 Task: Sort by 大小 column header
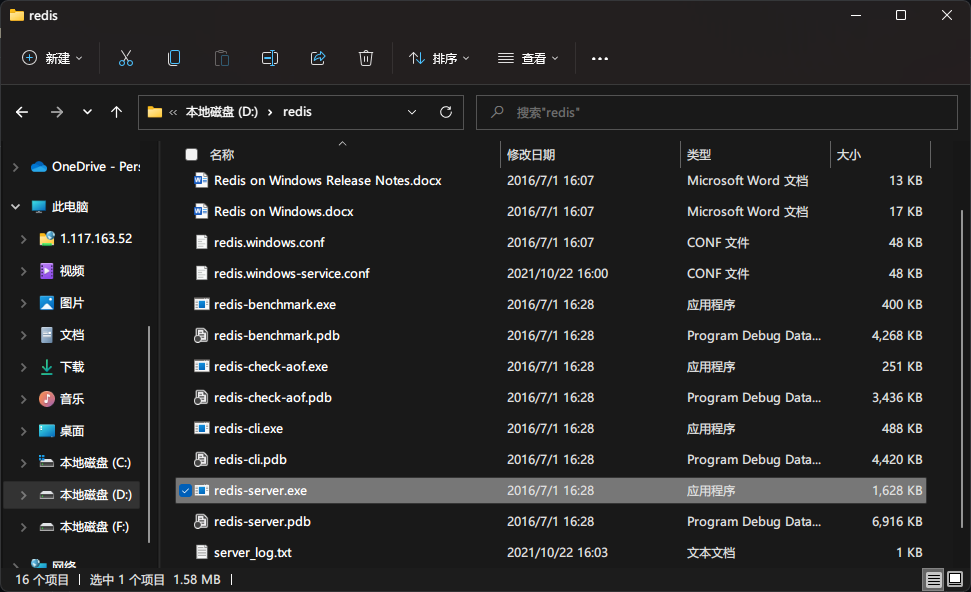(x=848, y=154)
